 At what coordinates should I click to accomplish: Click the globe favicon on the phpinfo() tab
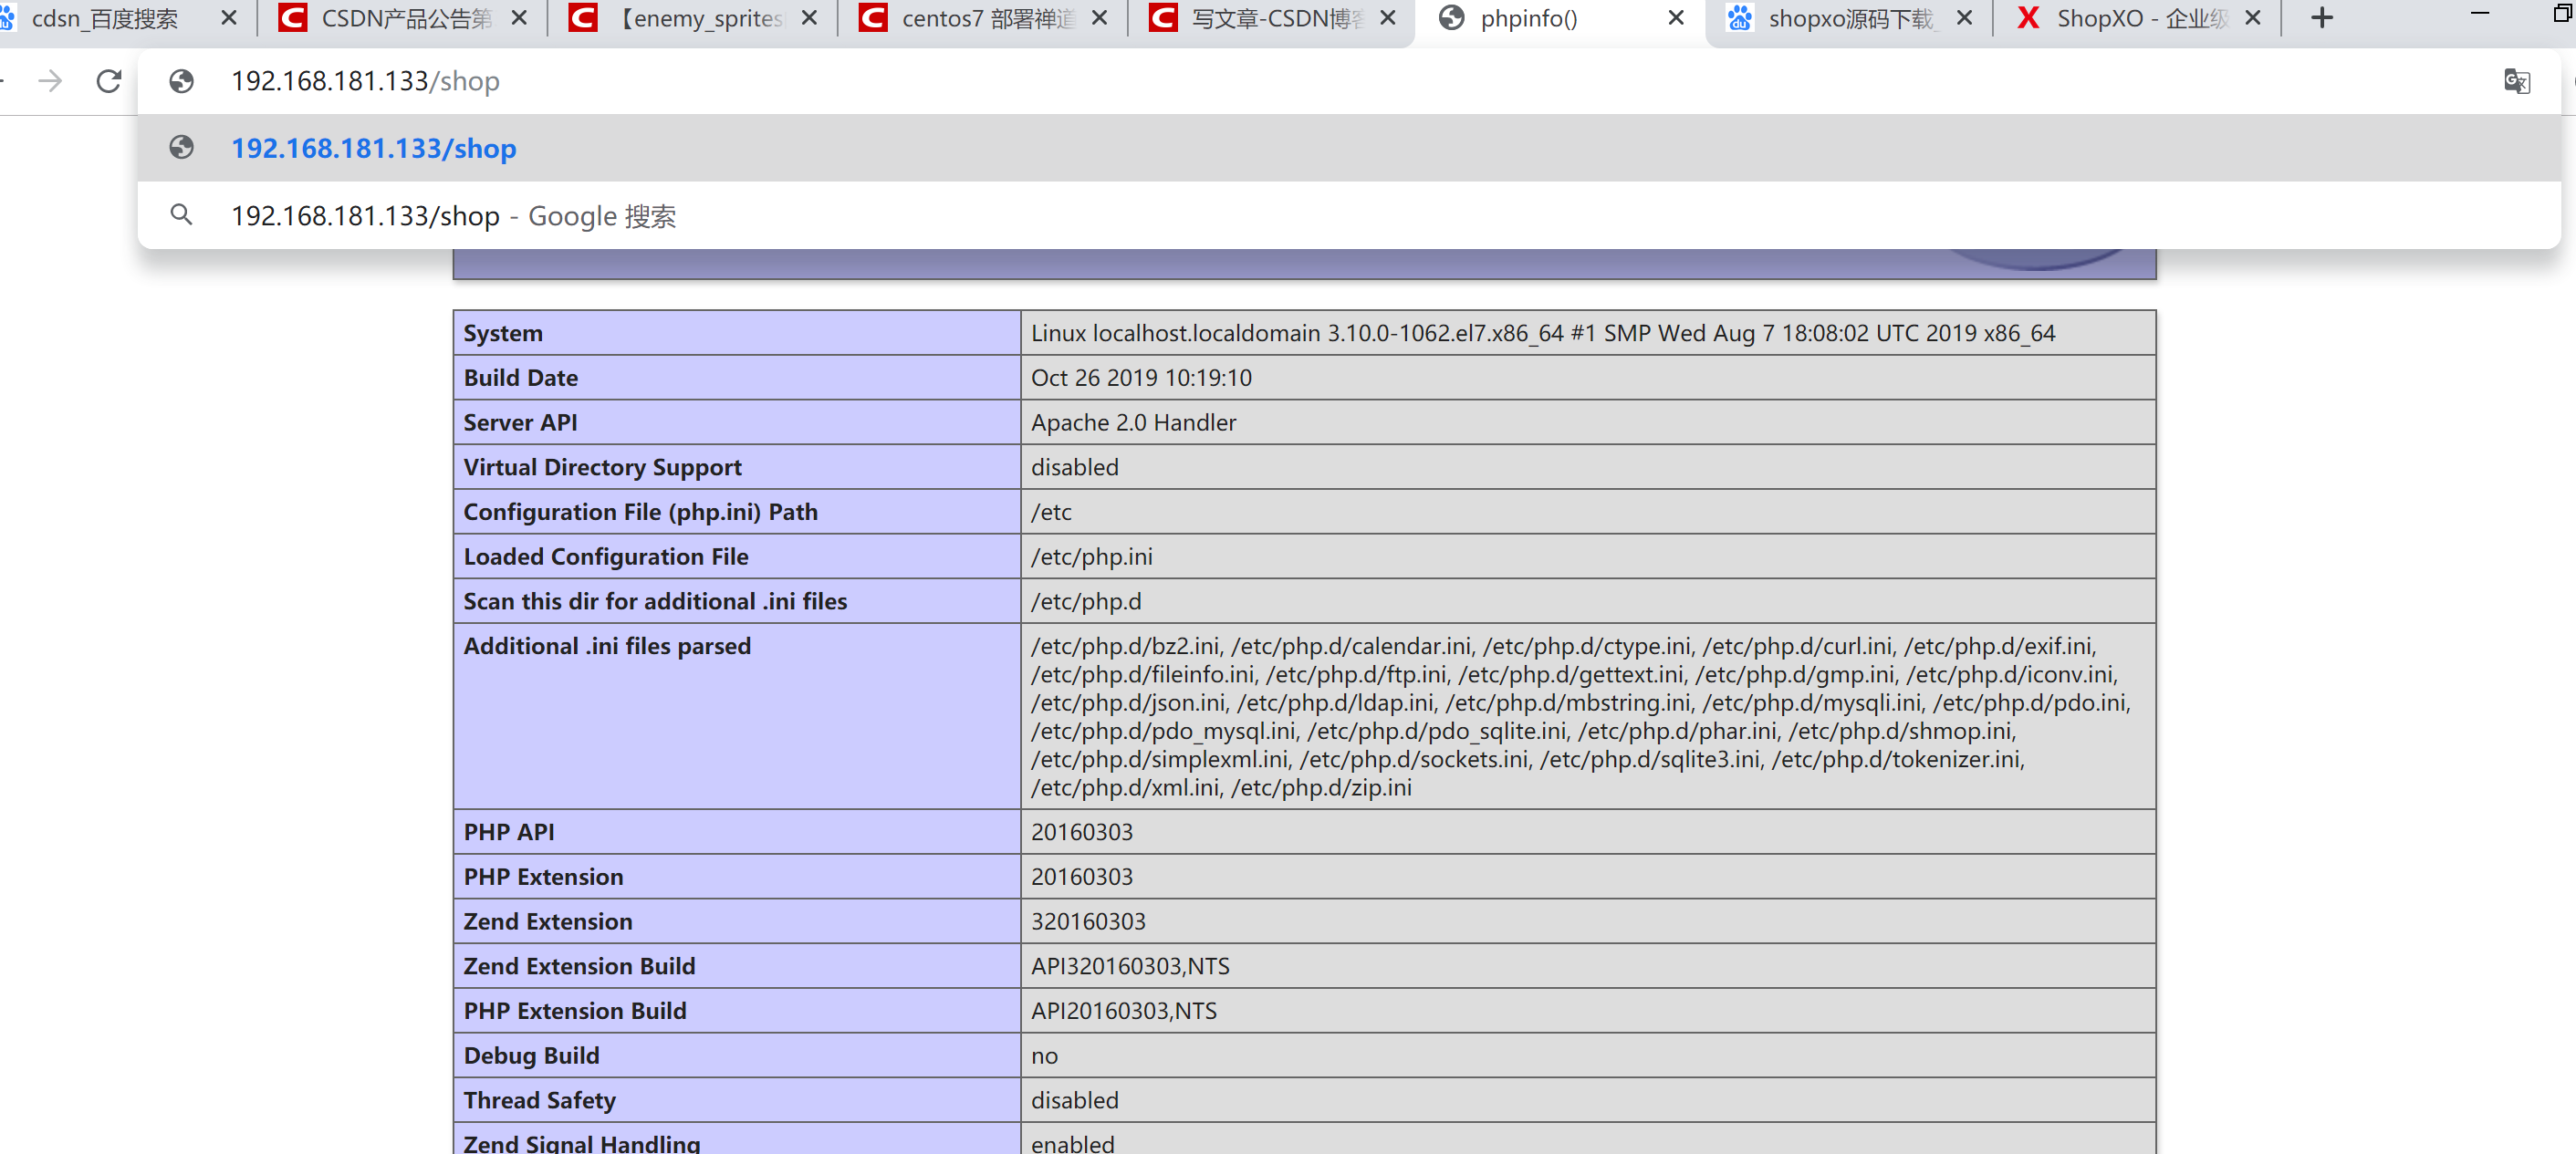[1451, 17]
